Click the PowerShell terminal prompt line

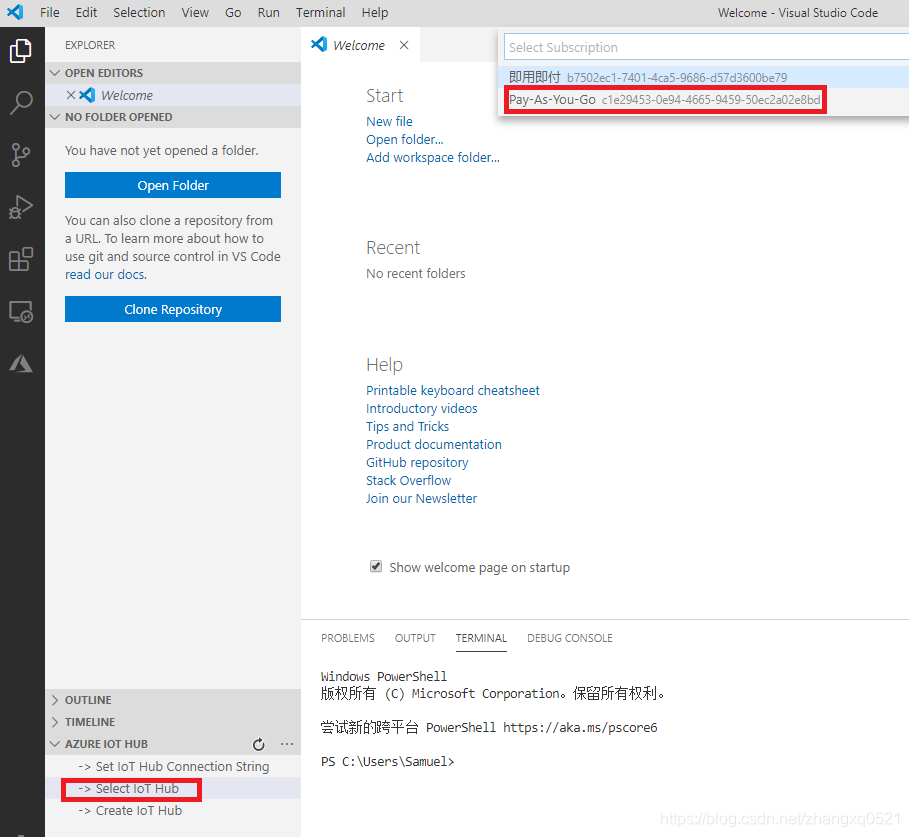pyautogui.click(x=387, y=762)
